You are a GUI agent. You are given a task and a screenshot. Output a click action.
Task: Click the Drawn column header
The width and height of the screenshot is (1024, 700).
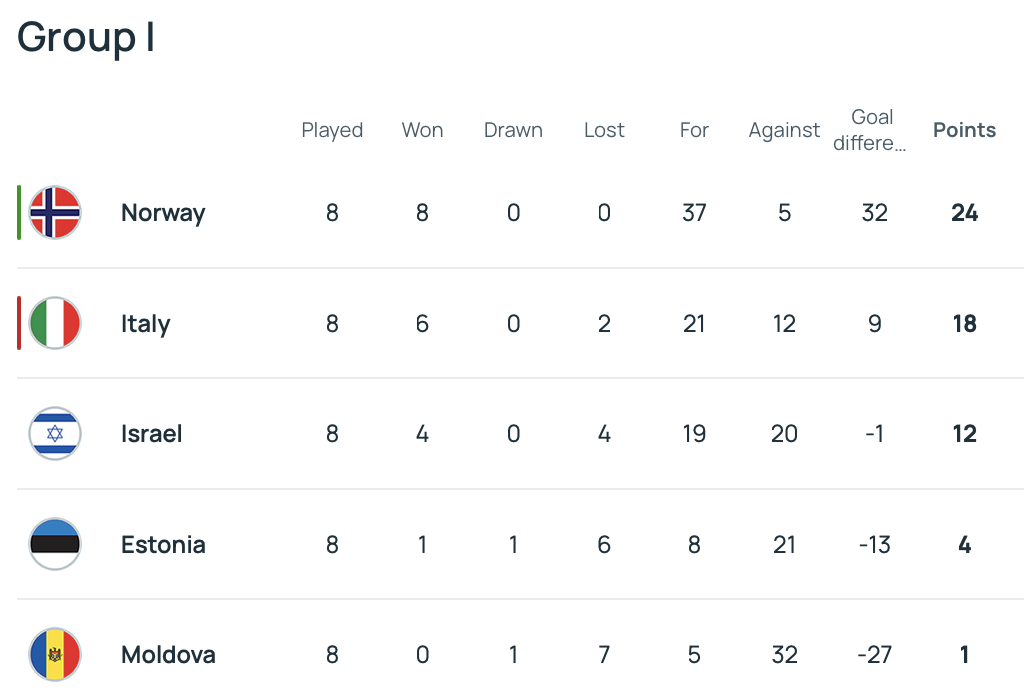tap(513, 130)
